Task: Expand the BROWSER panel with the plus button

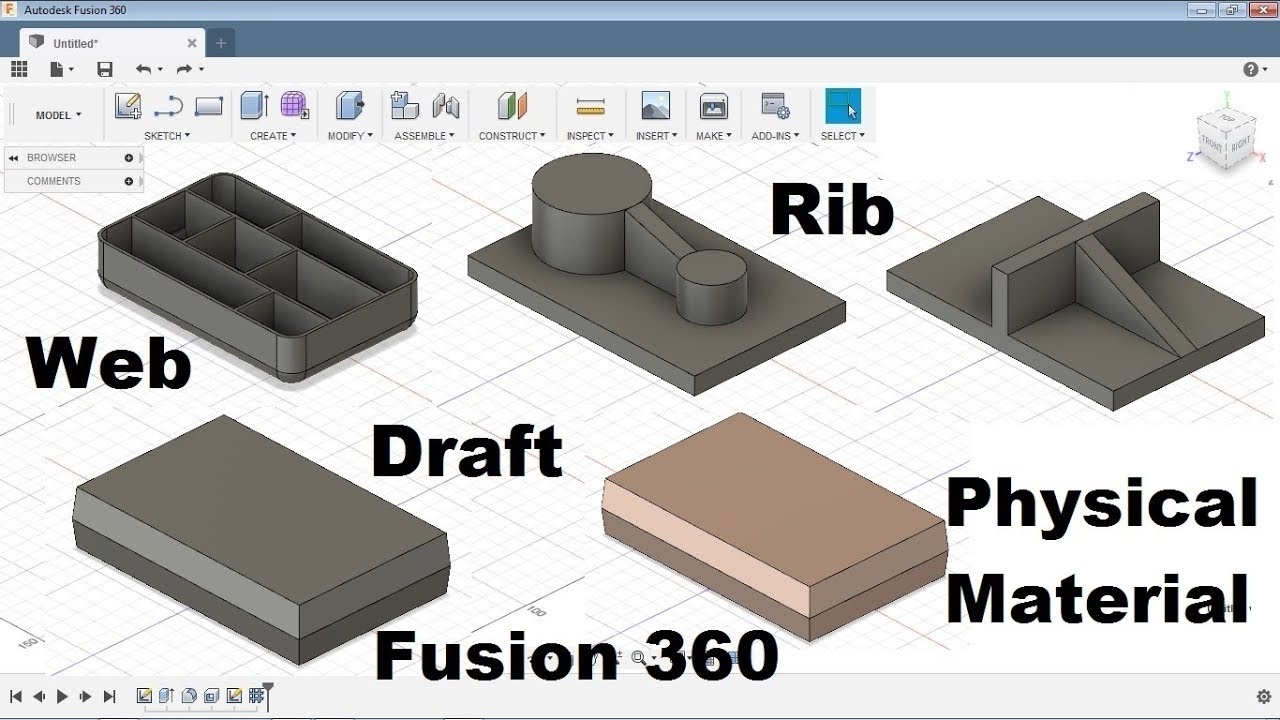Action: [129, 158]
